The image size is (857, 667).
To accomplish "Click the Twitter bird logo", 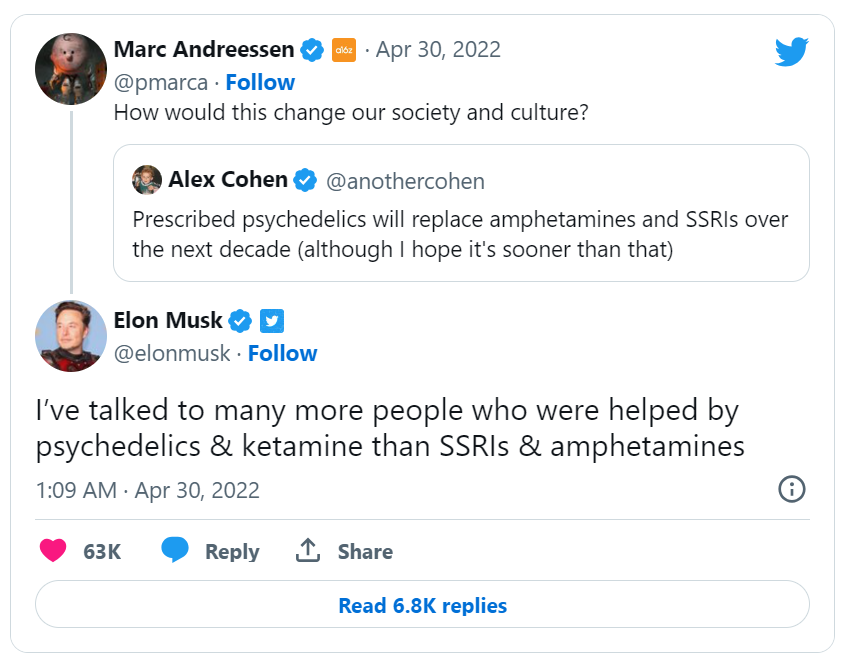I will tap(791, 50).
